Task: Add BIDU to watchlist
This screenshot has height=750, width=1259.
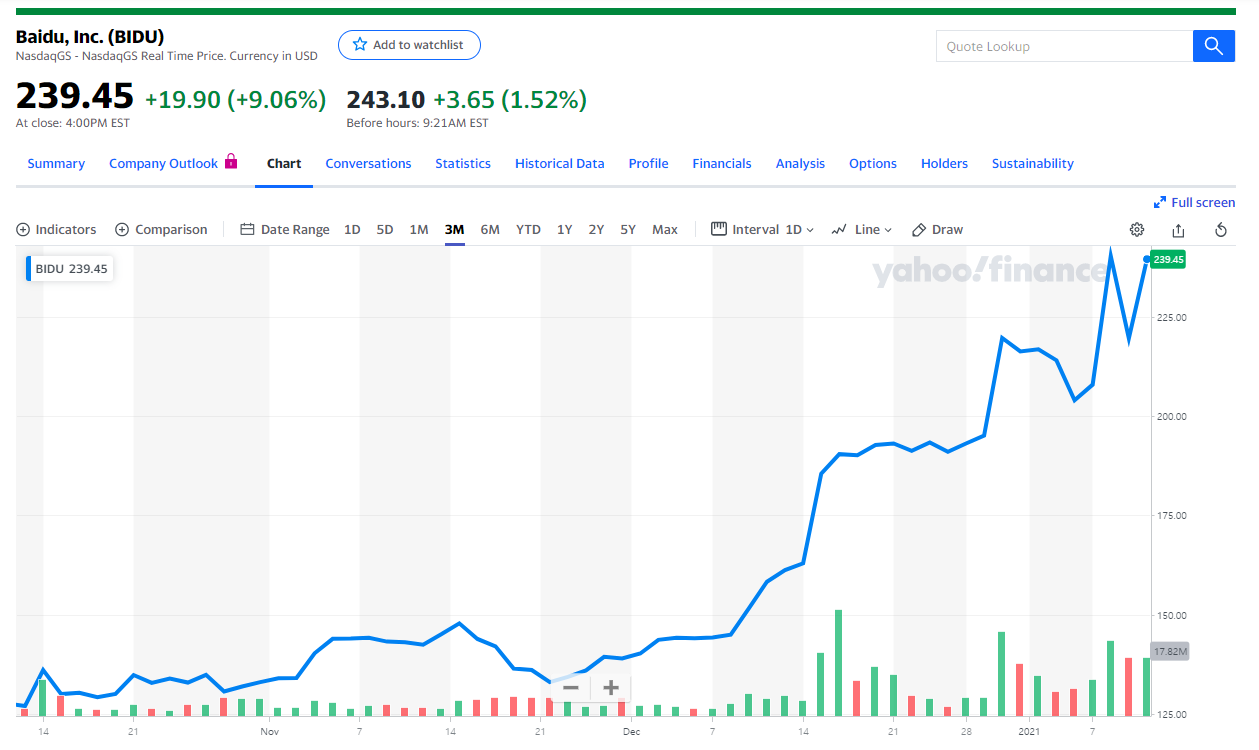Action: [409, 45]
